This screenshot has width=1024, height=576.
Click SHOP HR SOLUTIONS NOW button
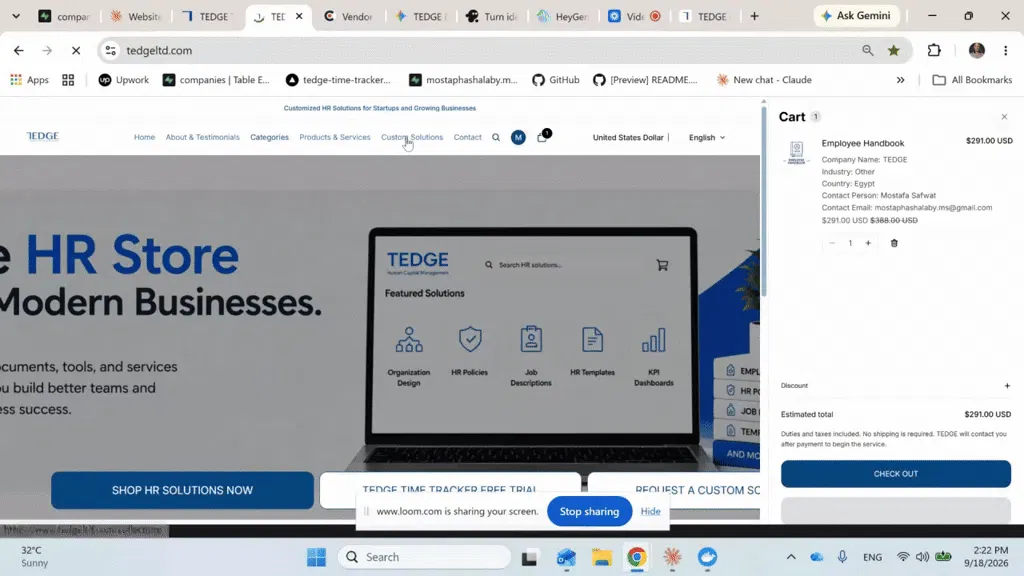pyautogui.click(x=182, y=490)
